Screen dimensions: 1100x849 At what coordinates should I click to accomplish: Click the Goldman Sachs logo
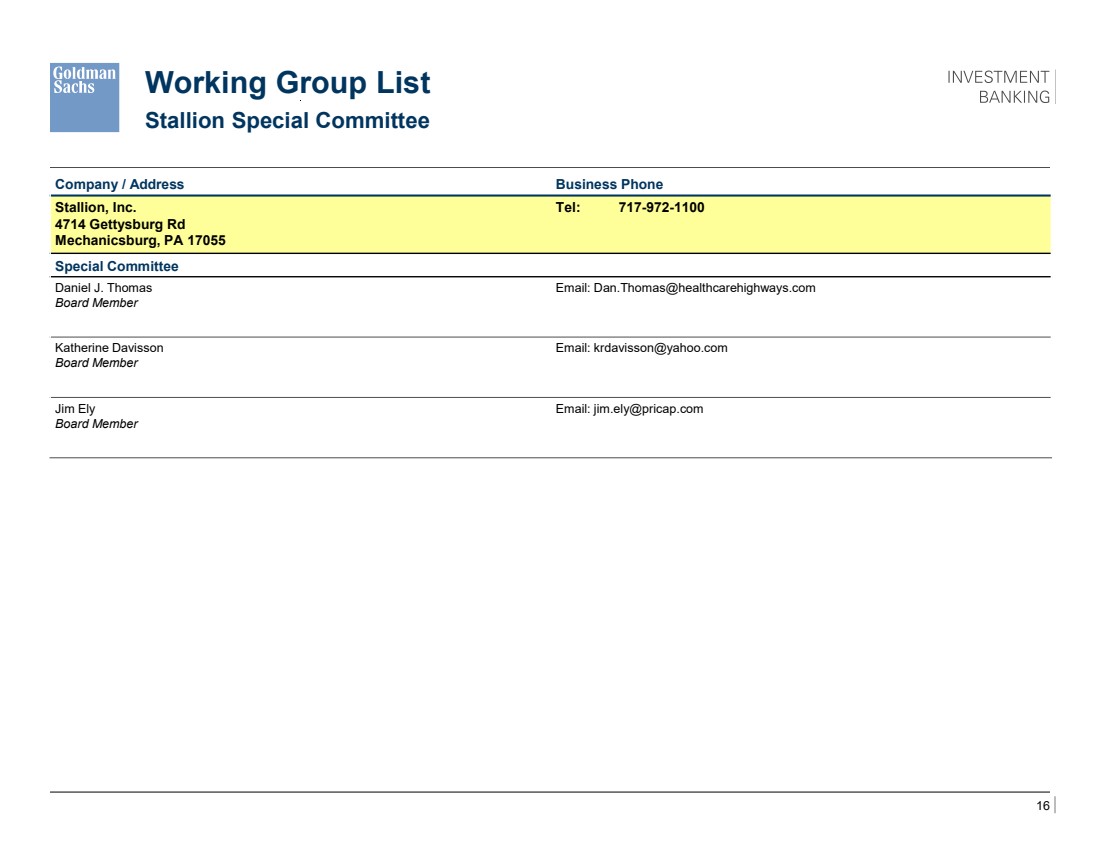point(84,98)
